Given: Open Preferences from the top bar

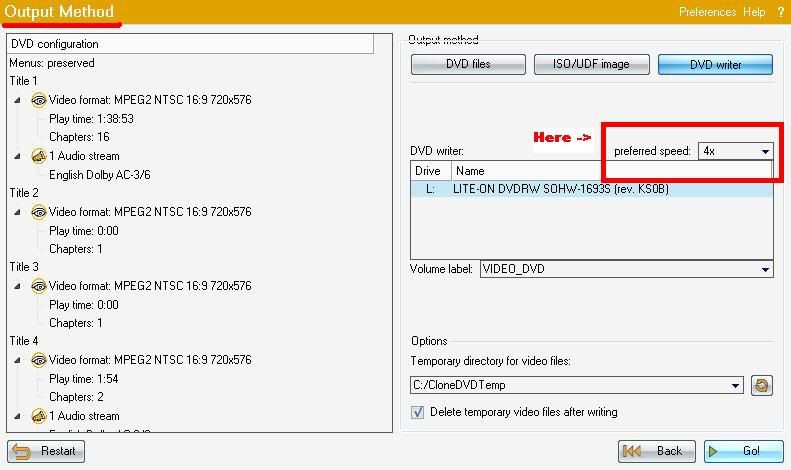Looking at the screenshot, I should click(707, 12).
